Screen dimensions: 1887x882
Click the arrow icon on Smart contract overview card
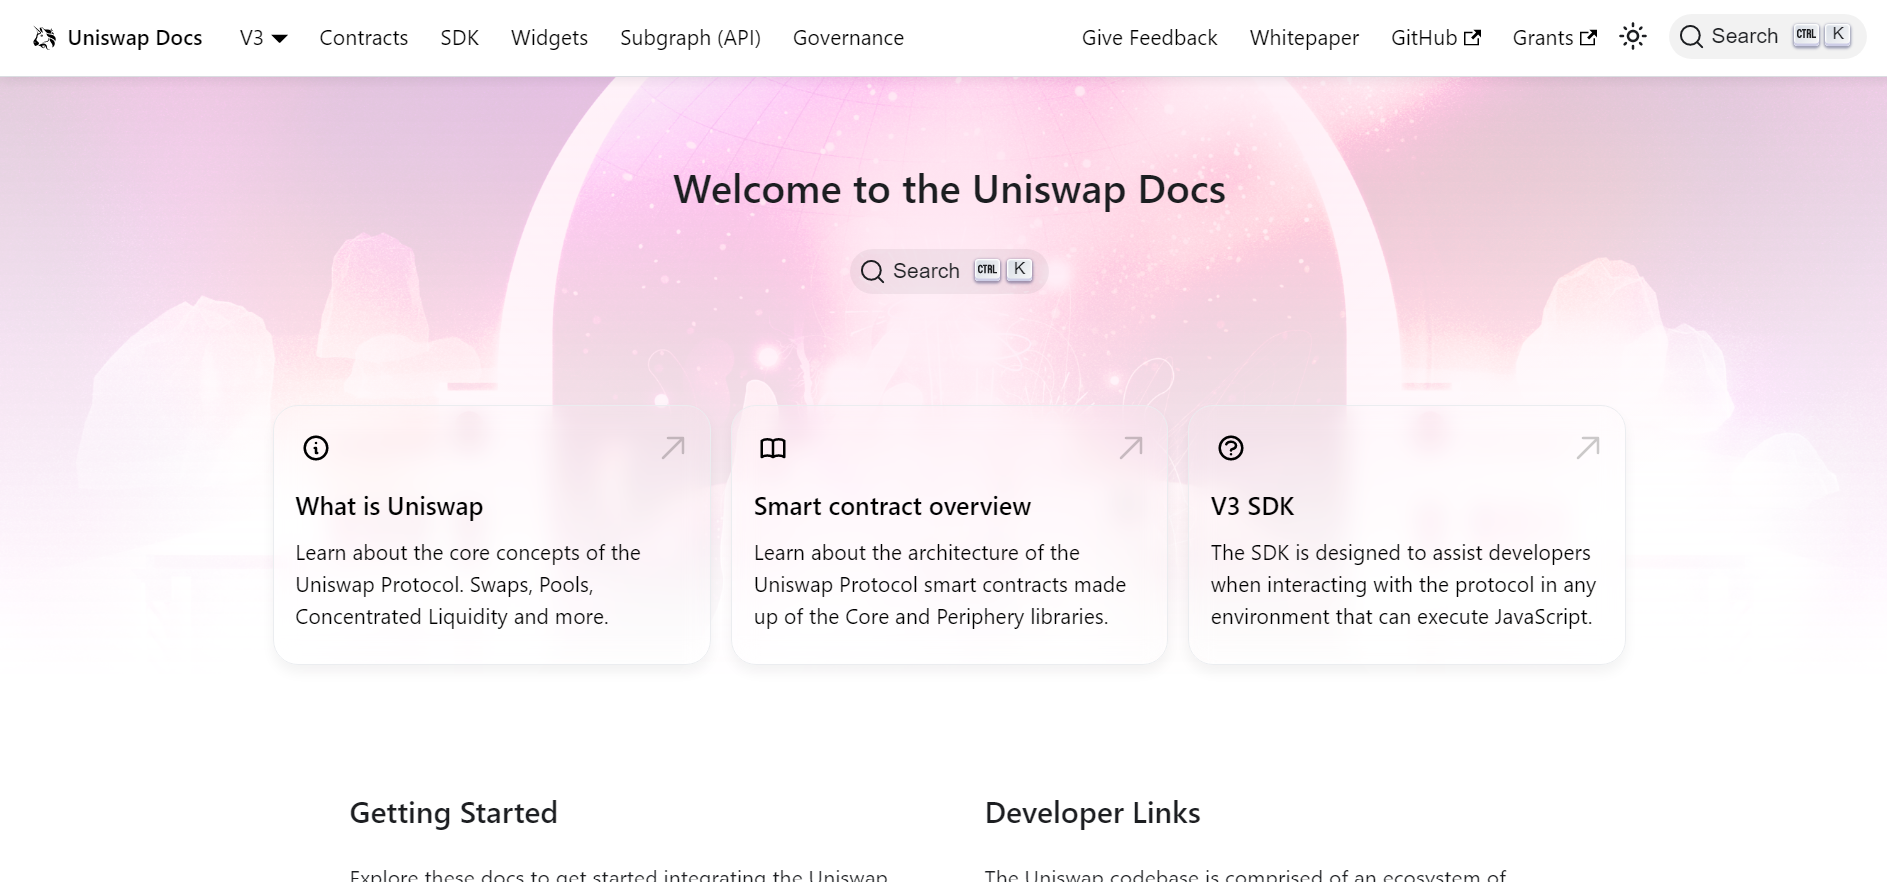1130,448
